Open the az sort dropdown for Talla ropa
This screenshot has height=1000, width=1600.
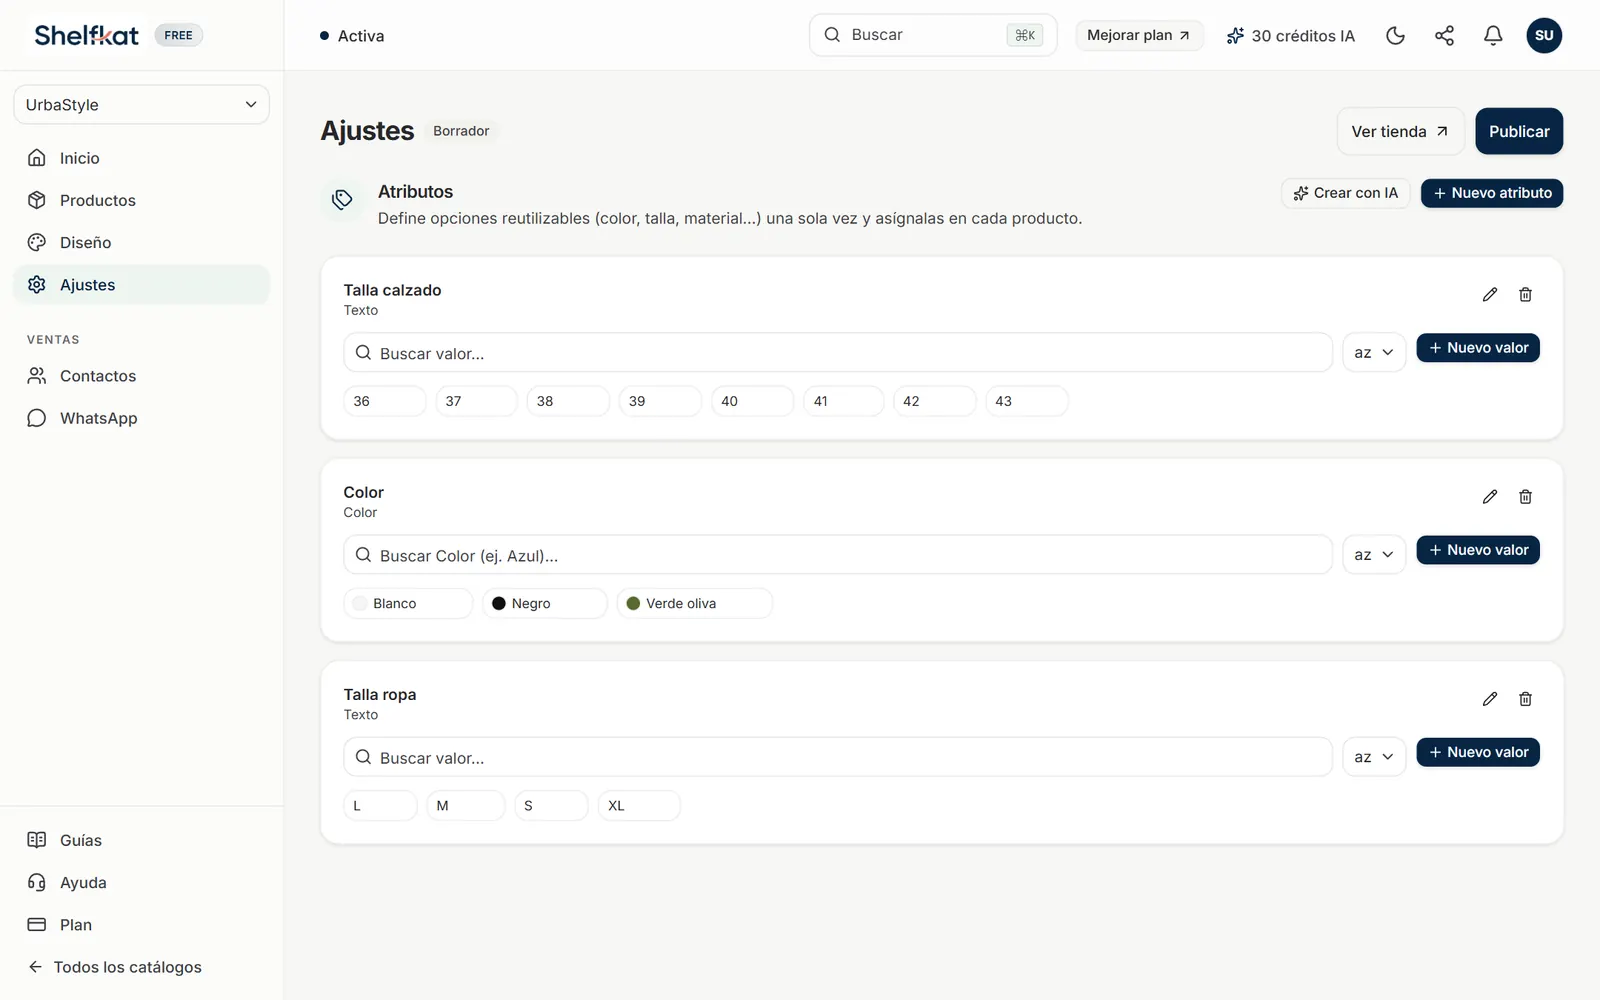click(1374, 756)
